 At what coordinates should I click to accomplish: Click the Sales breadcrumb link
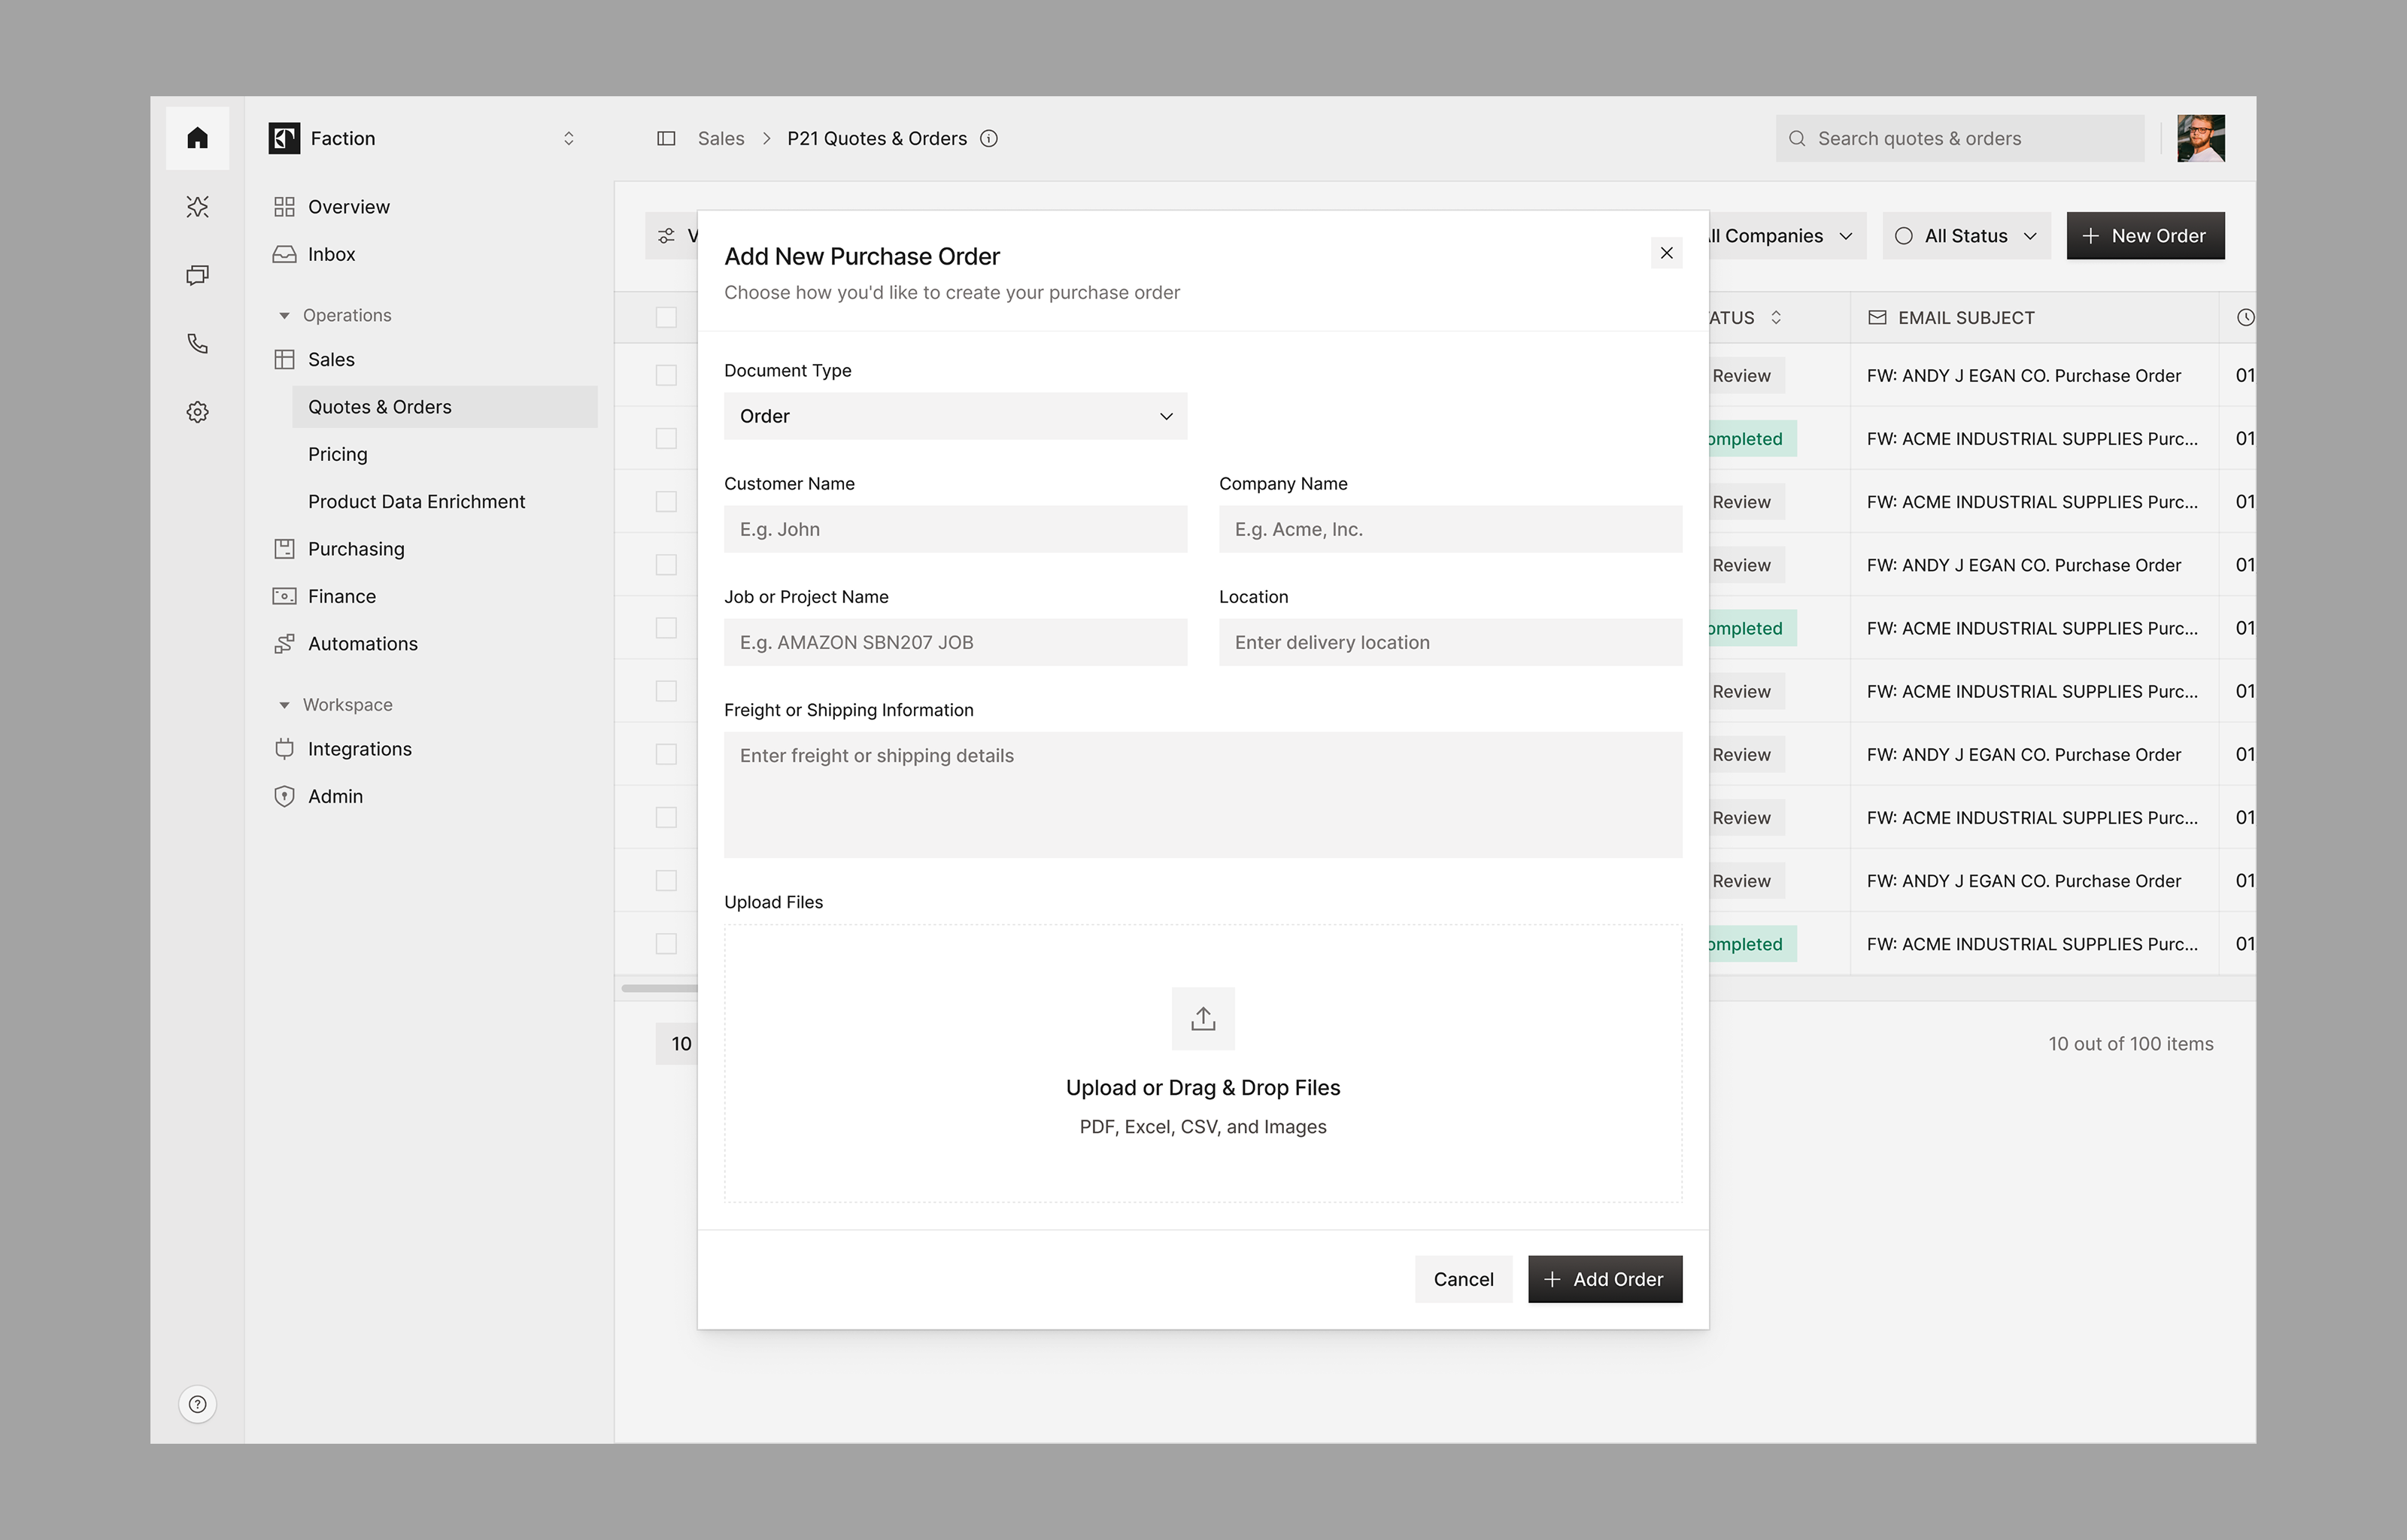point(721,138)
